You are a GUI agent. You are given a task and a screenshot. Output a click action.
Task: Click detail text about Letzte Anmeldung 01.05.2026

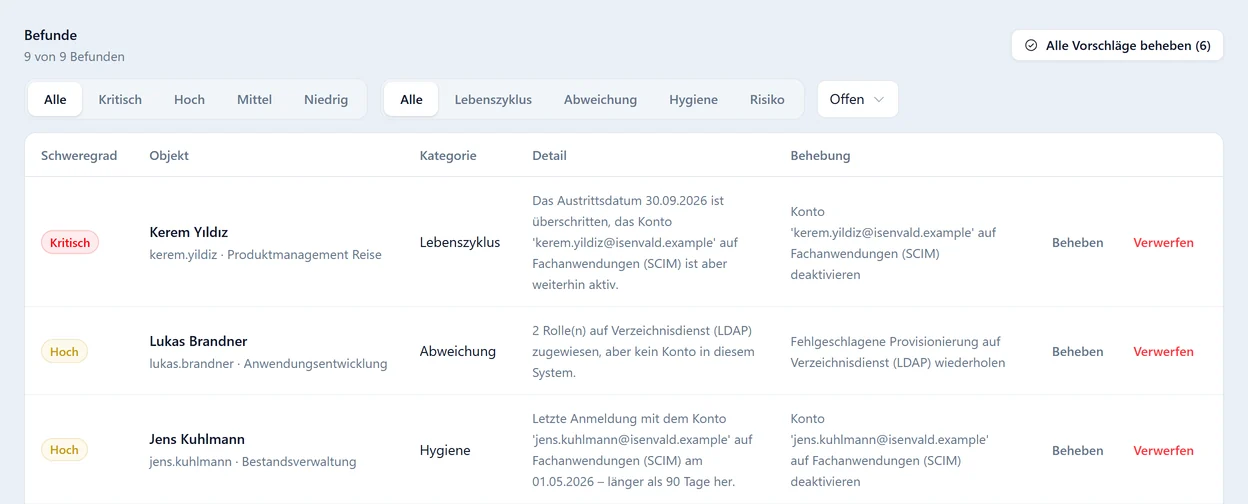click(x=642, y=450)
